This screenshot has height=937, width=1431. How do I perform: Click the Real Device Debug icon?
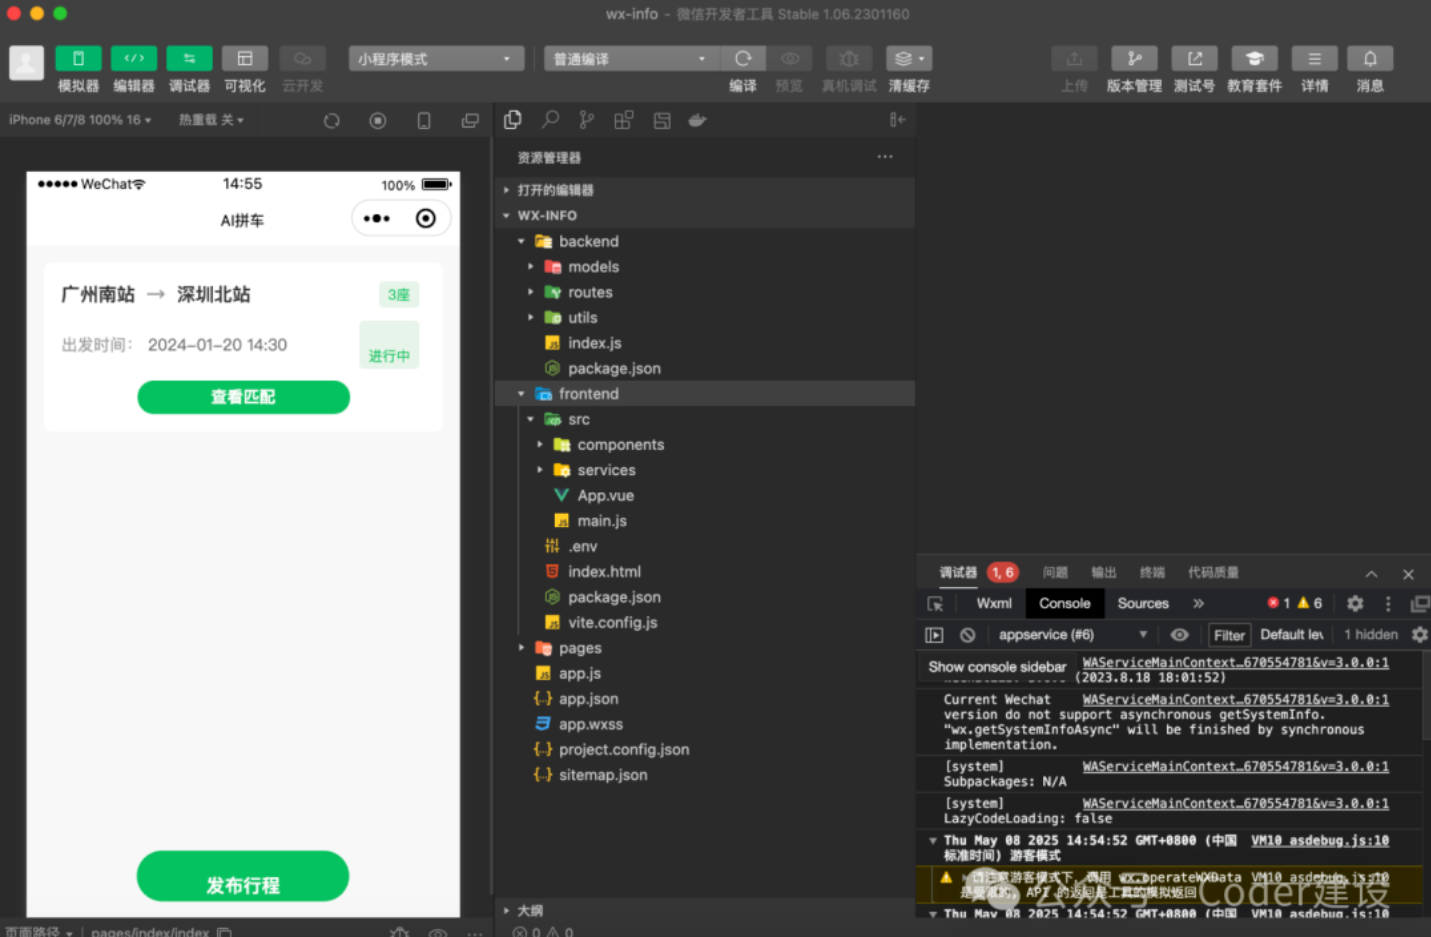(x=849, y=58)
